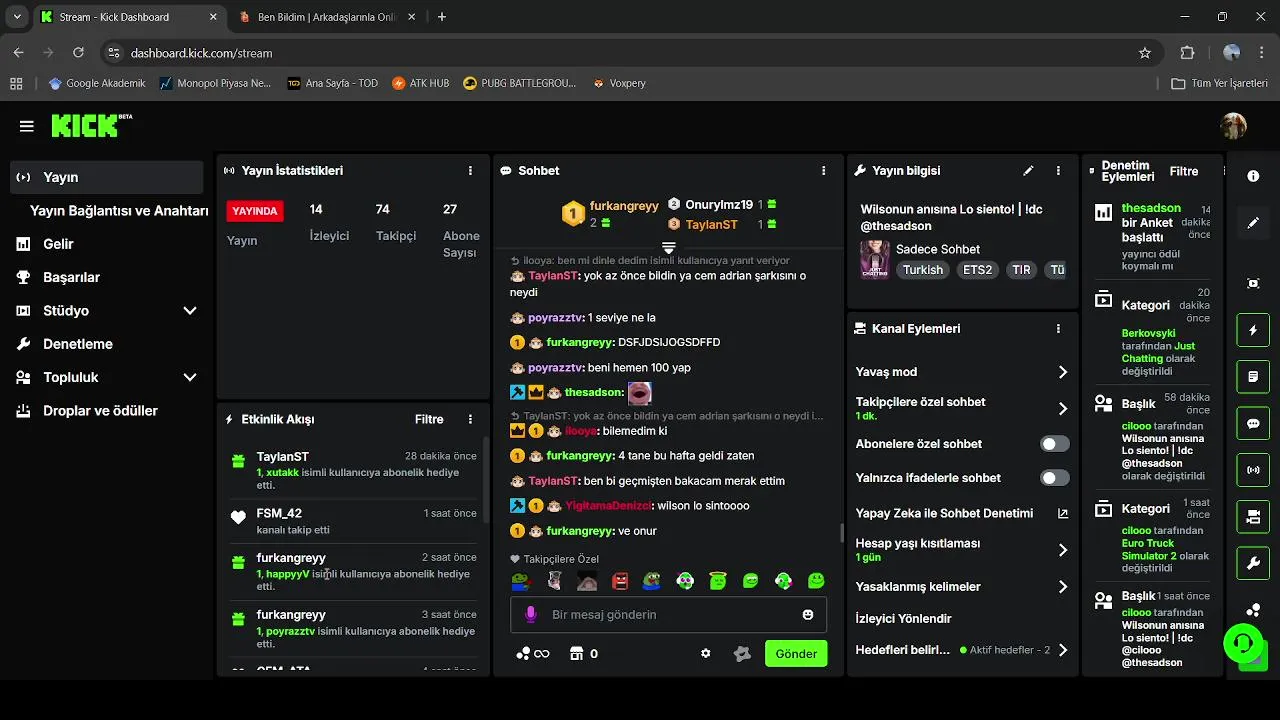
Task: Open Denetleme in sidebar
Action: pyautogui.click(x=77, y=344)
